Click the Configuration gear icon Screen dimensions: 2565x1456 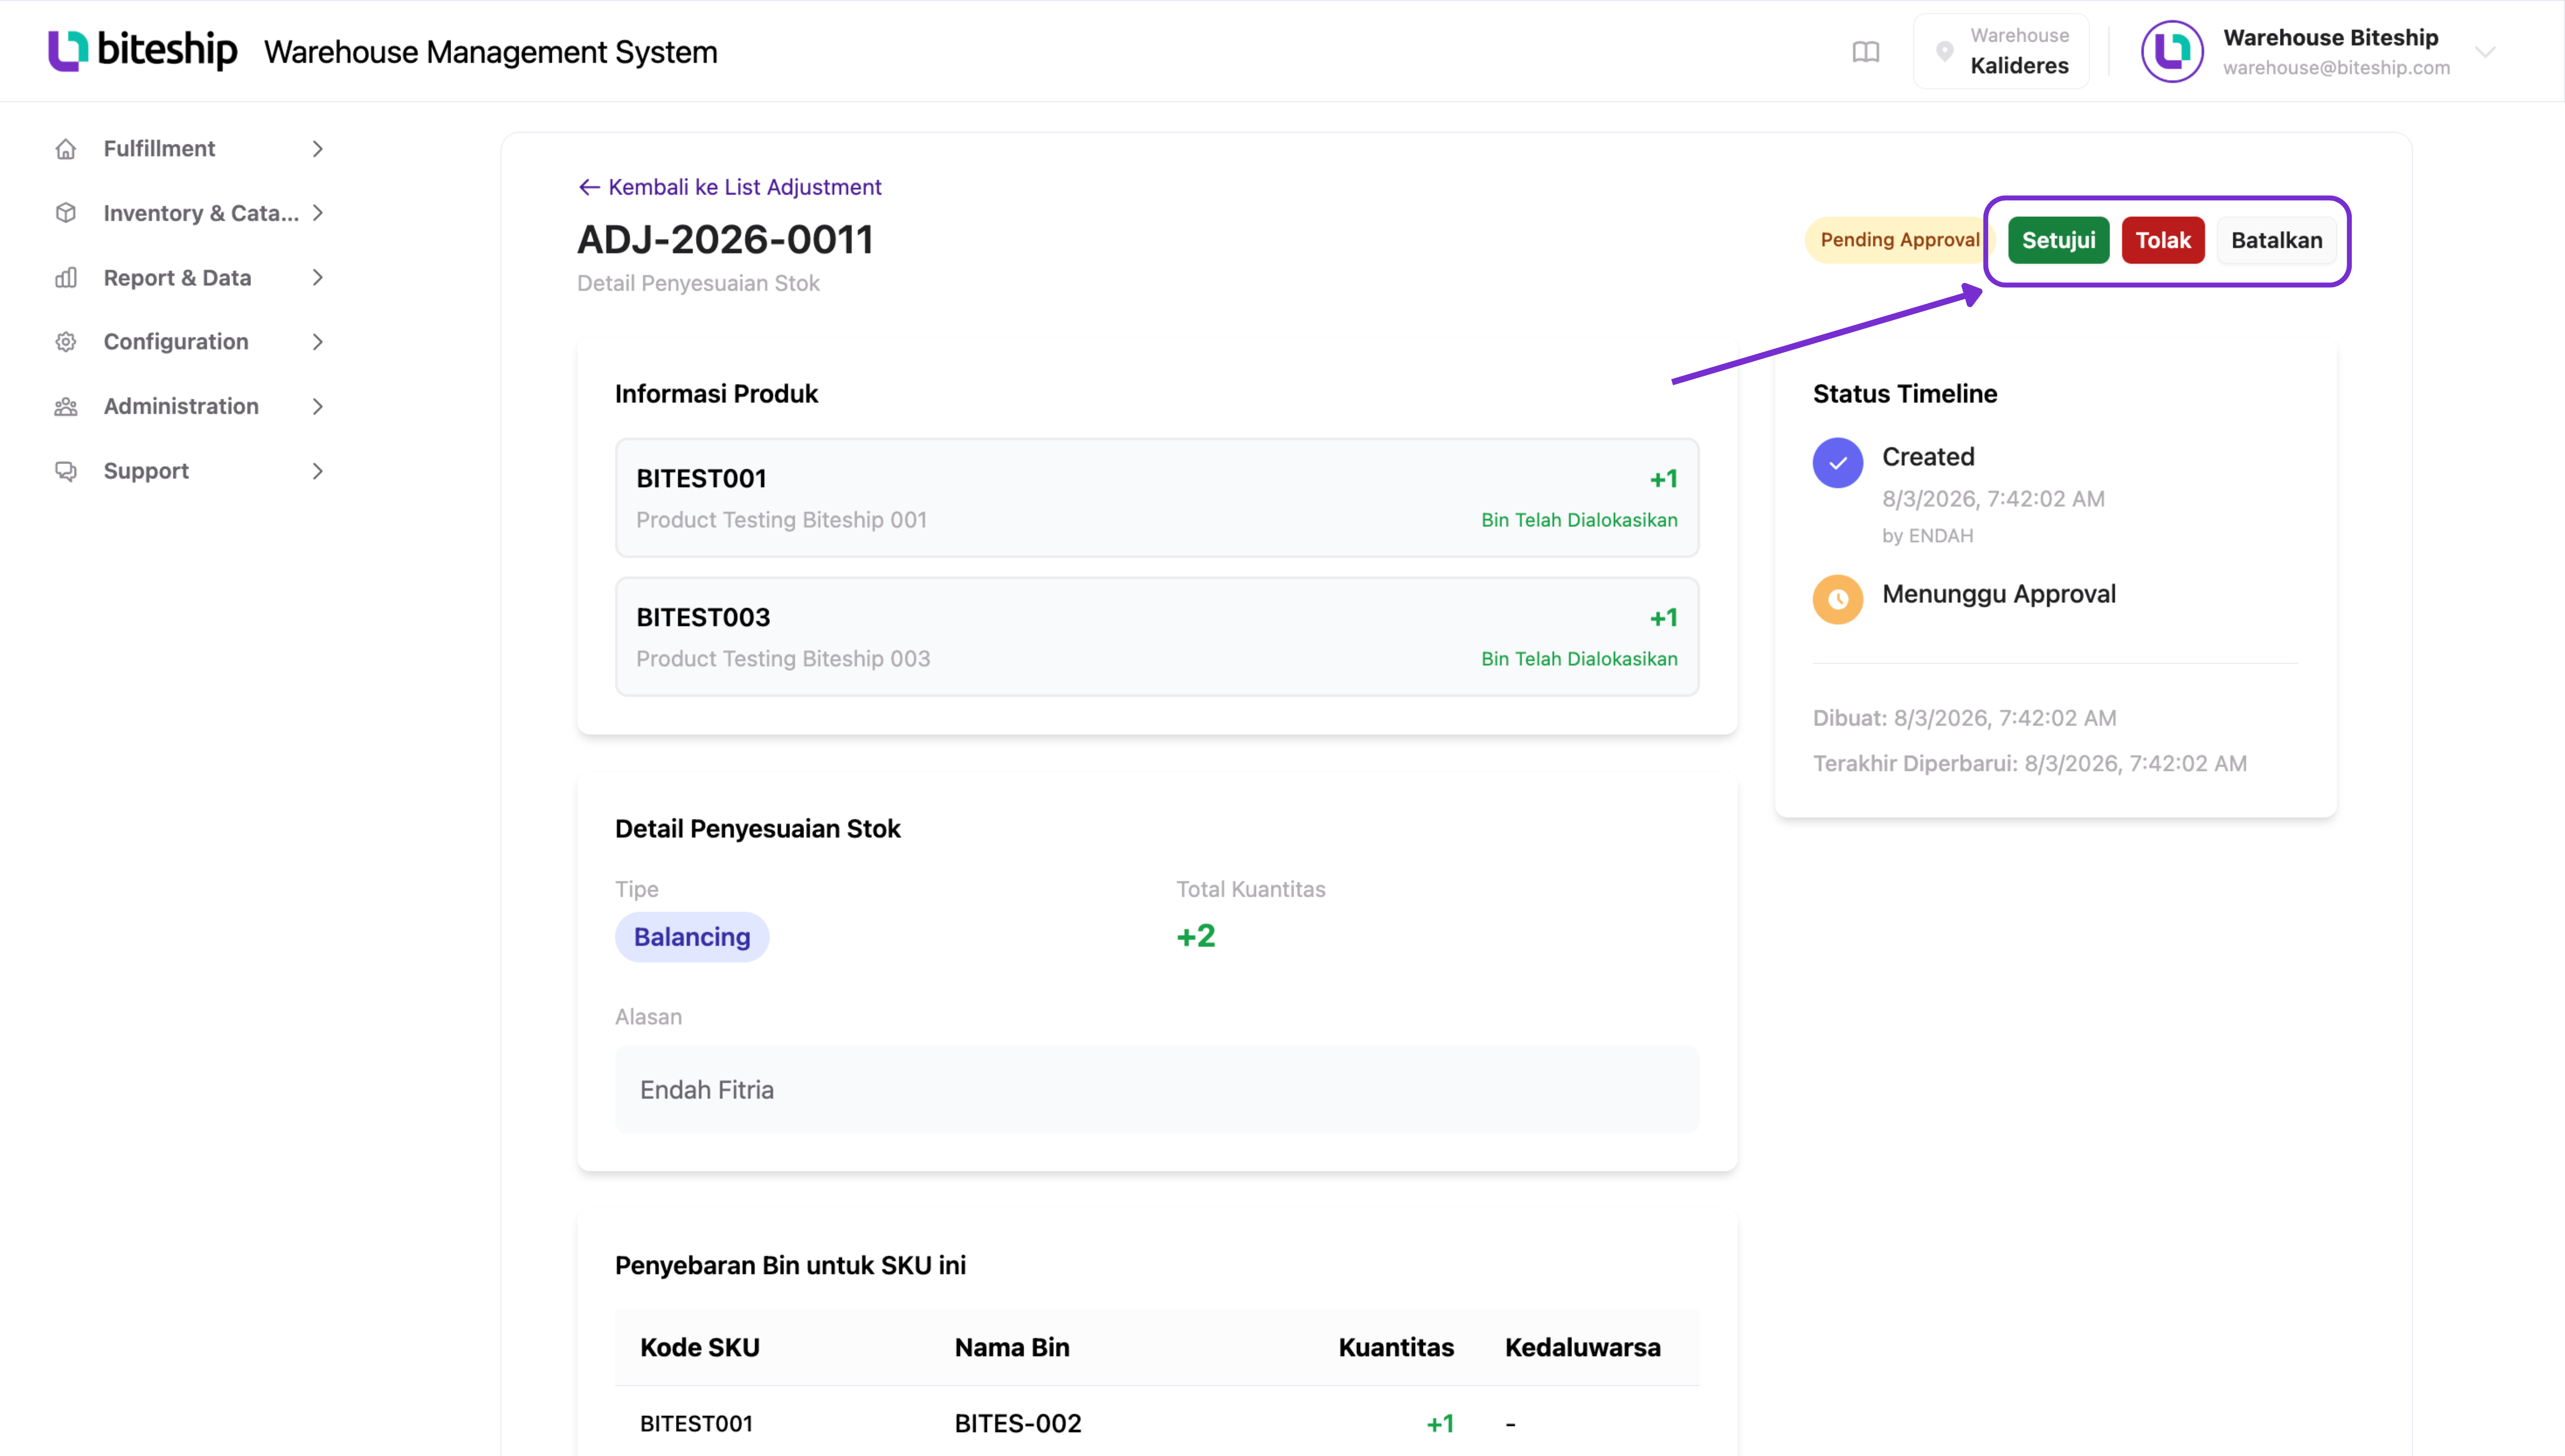66,342
